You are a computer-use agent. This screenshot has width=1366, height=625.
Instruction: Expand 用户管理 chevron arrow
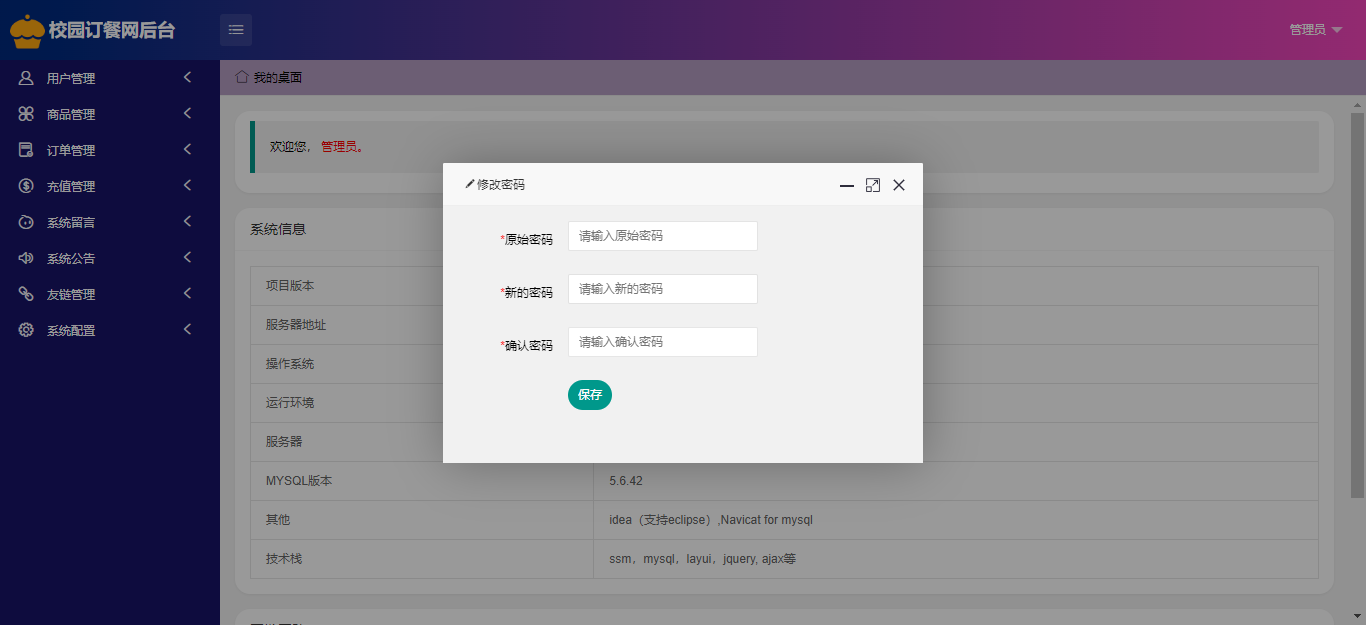pyautogui.click(x=187, y=77)
